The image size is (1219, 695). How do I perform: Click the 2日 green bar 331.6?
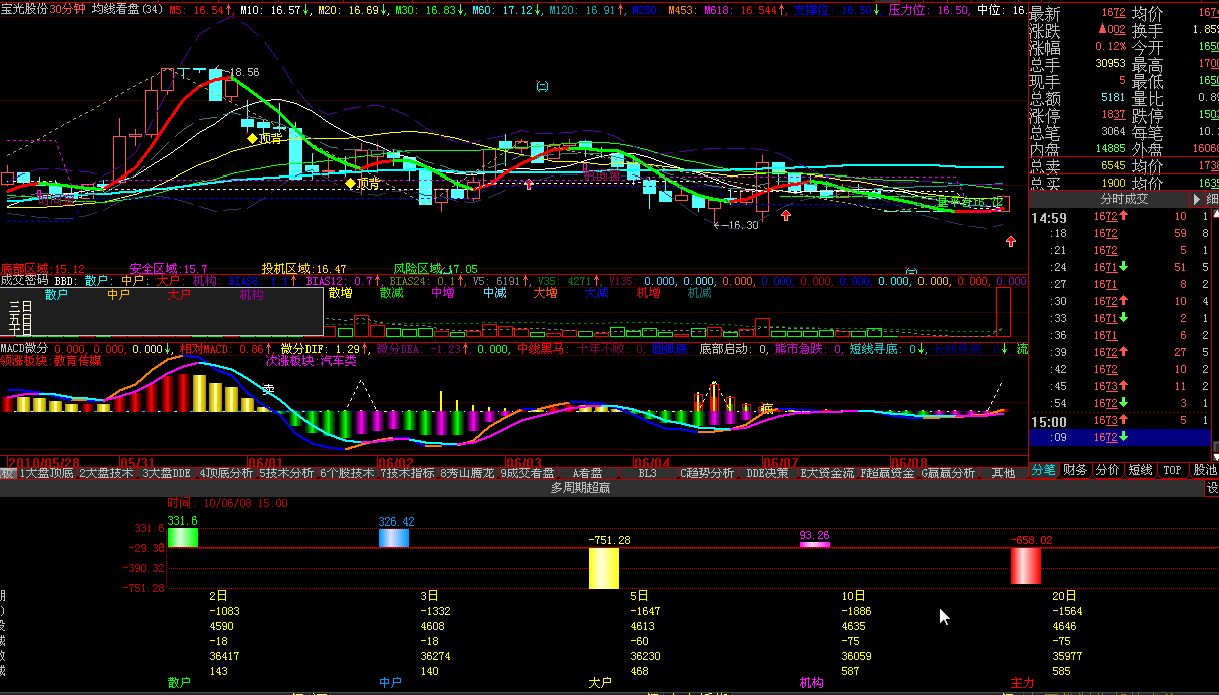click(x=183, y=537)
